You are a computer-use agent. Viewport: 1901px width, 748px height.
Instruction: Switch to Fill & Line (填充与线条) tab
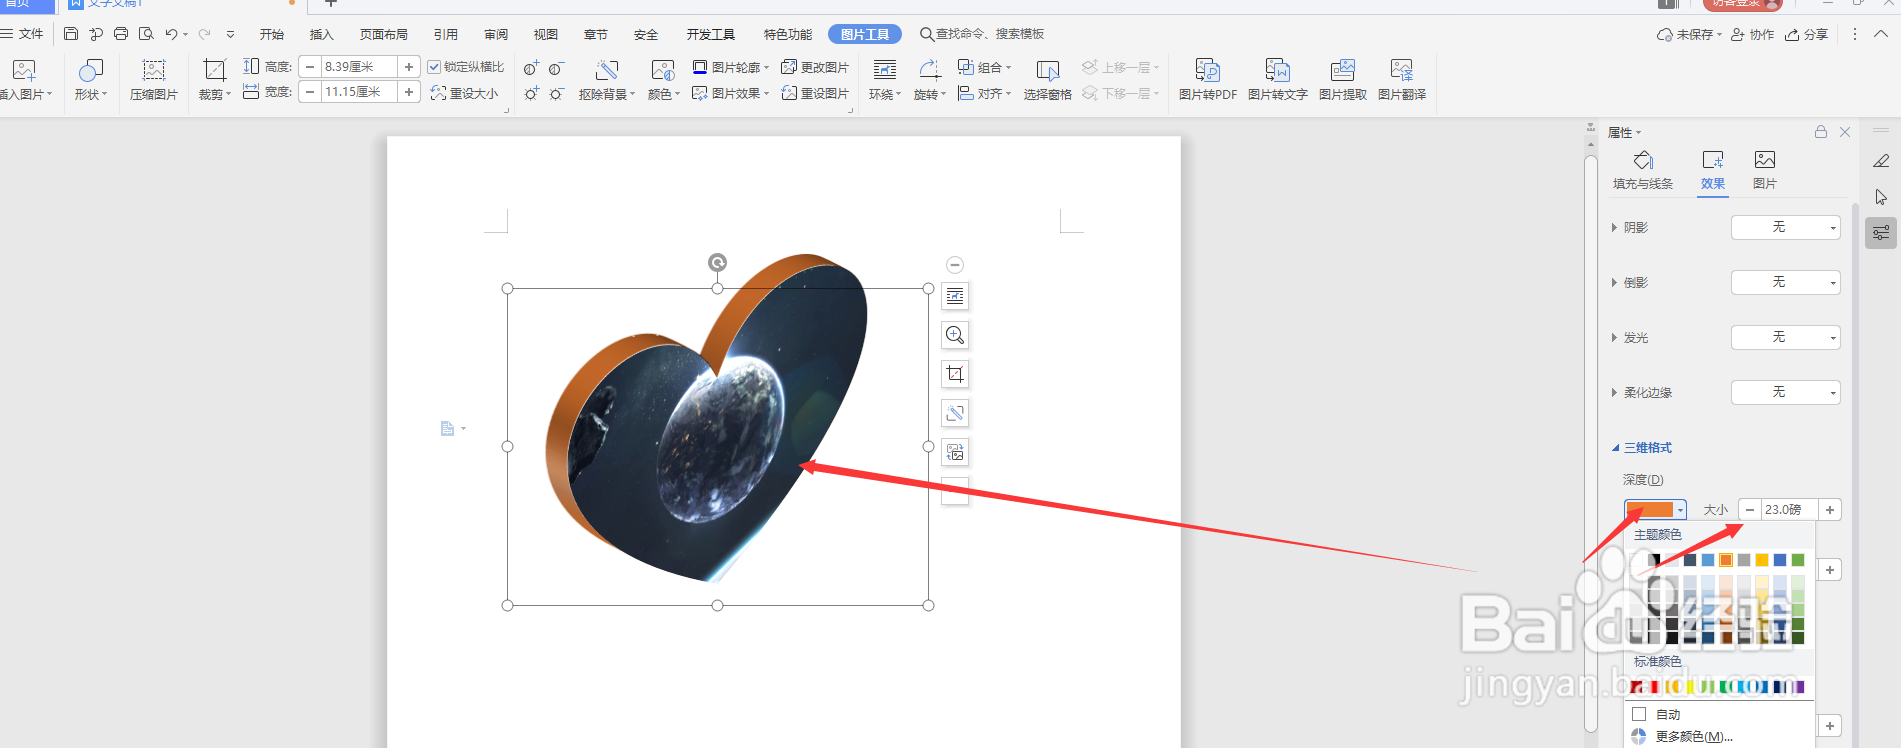pos(1643,171)
